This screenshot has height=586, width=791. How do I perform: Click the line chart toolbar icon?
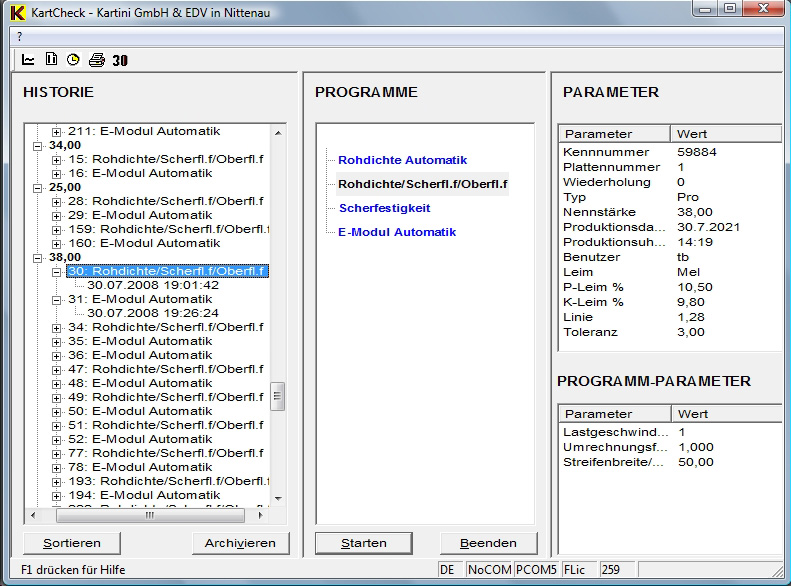pos(28,60)
